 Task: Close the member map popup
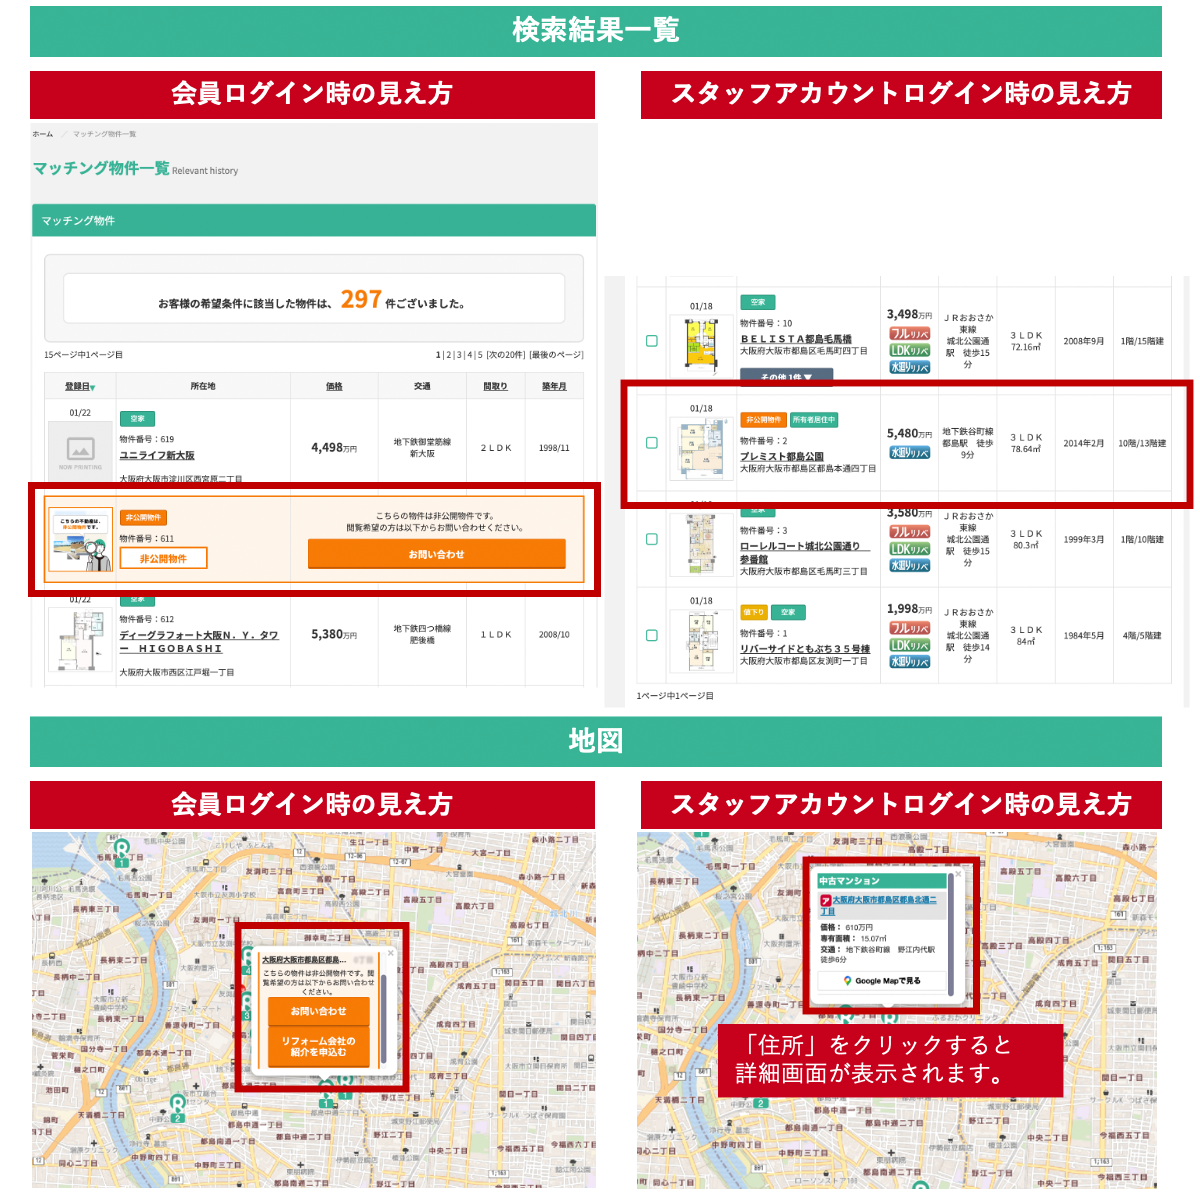click(390, 955)
